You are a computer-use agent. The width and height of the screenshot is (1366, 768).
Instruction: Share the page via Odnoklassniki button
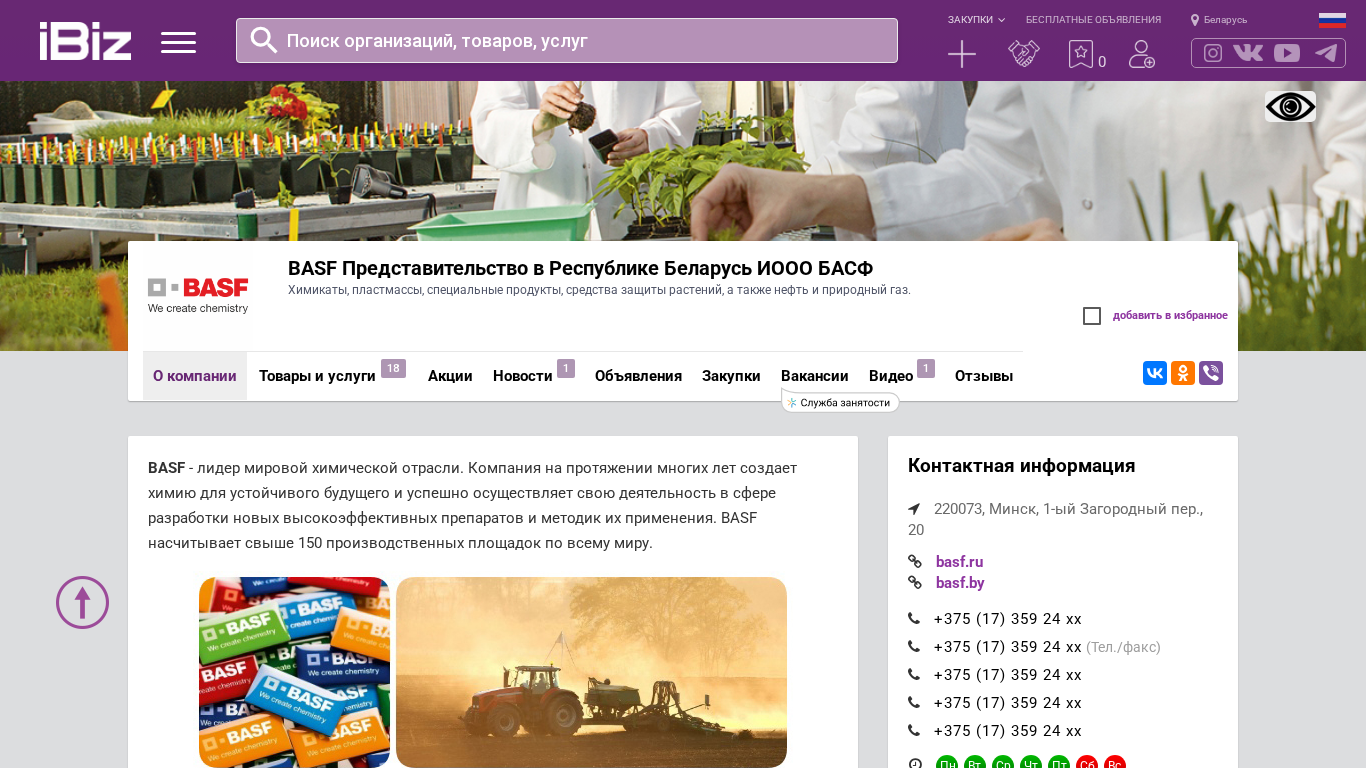(1183, 373)
